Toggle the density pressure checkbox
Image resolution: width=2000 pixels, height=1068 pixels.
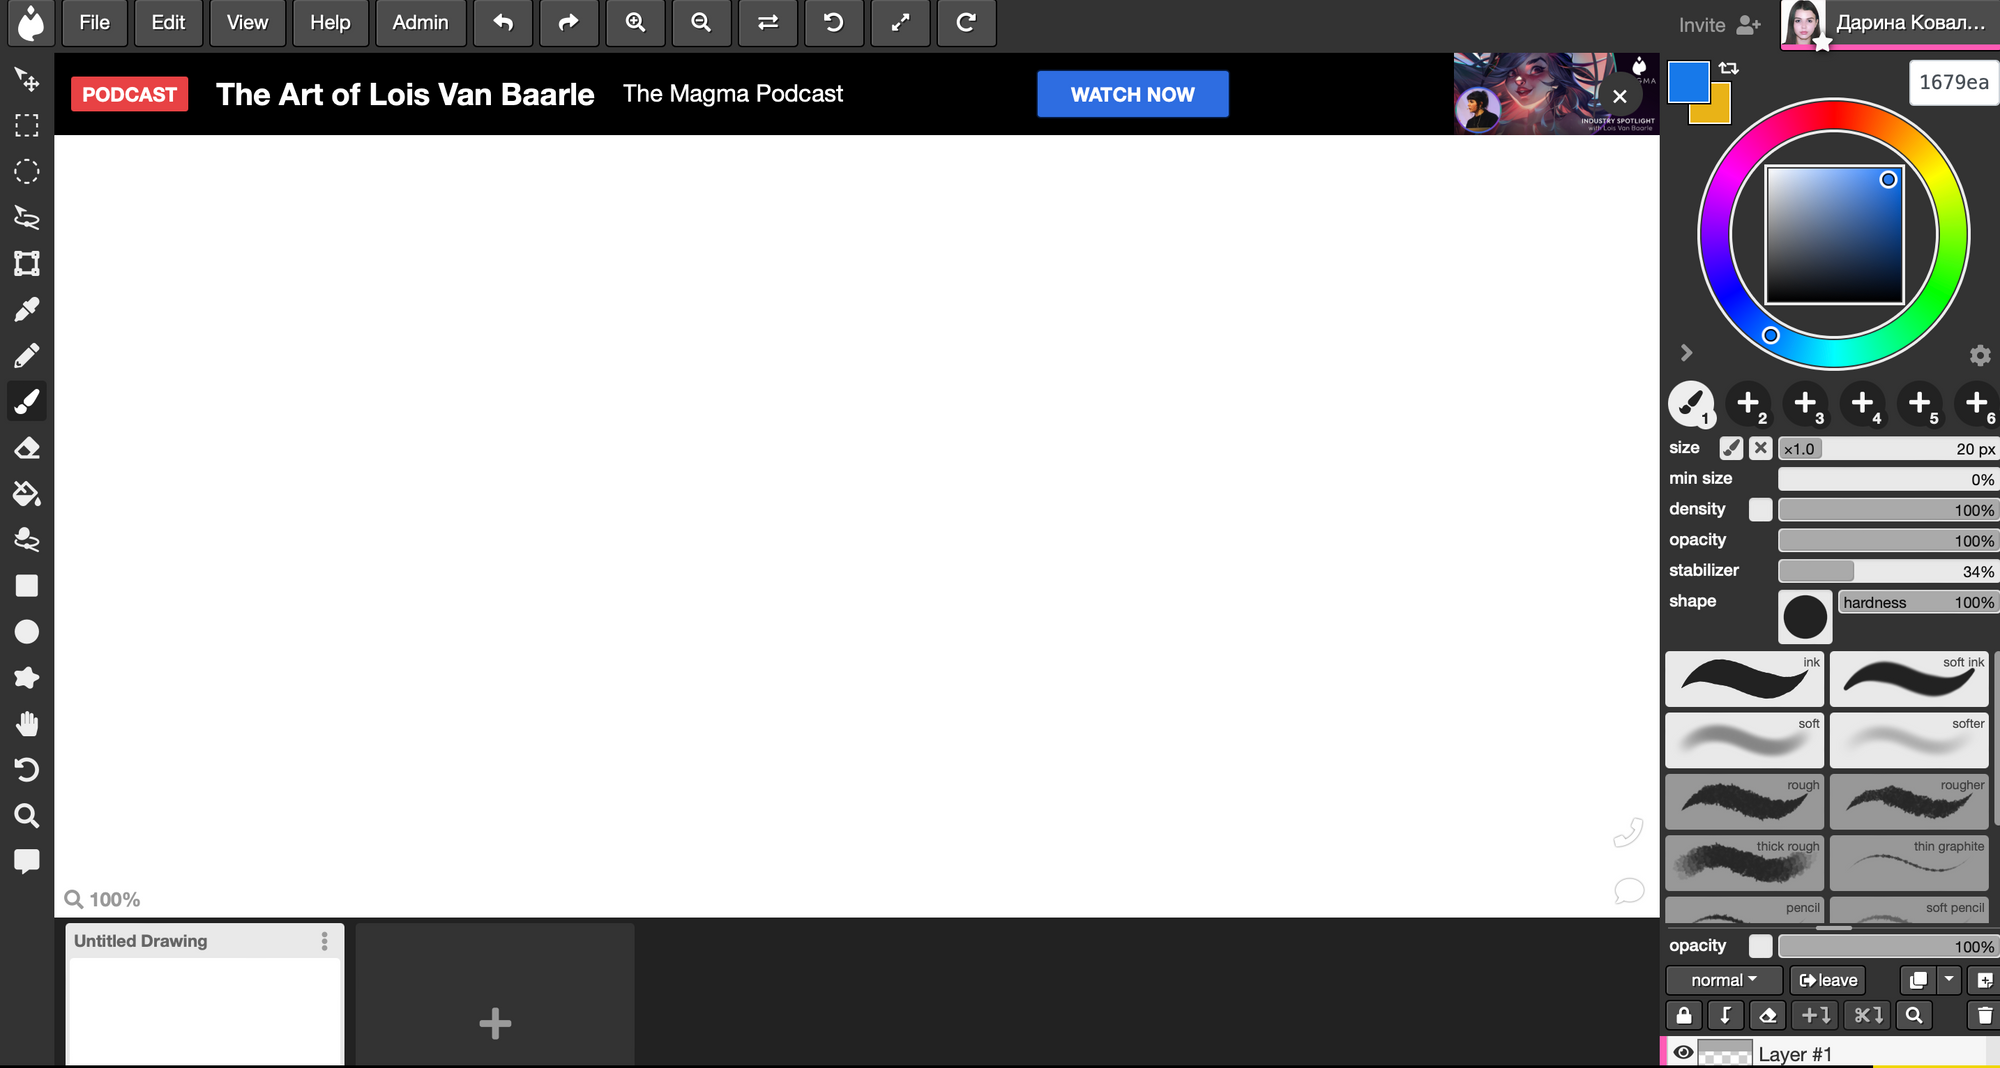pyautogui.click(x=1760, y=510)
